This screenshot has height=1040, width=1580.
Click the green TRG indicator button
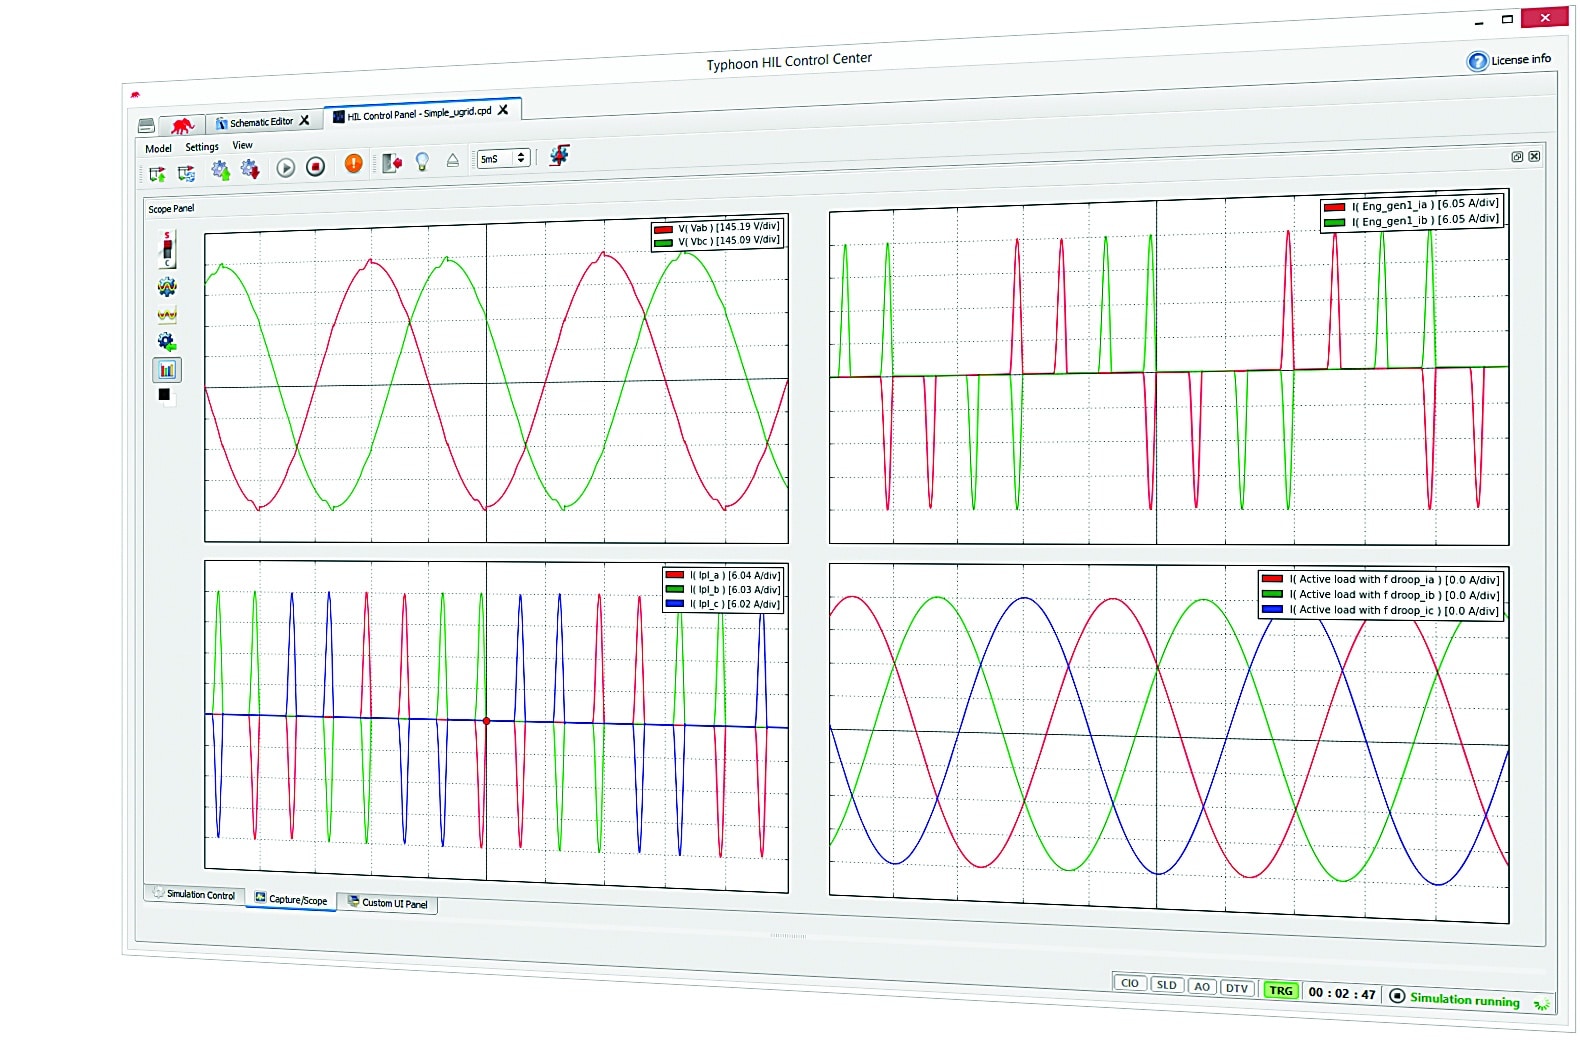1281,991
